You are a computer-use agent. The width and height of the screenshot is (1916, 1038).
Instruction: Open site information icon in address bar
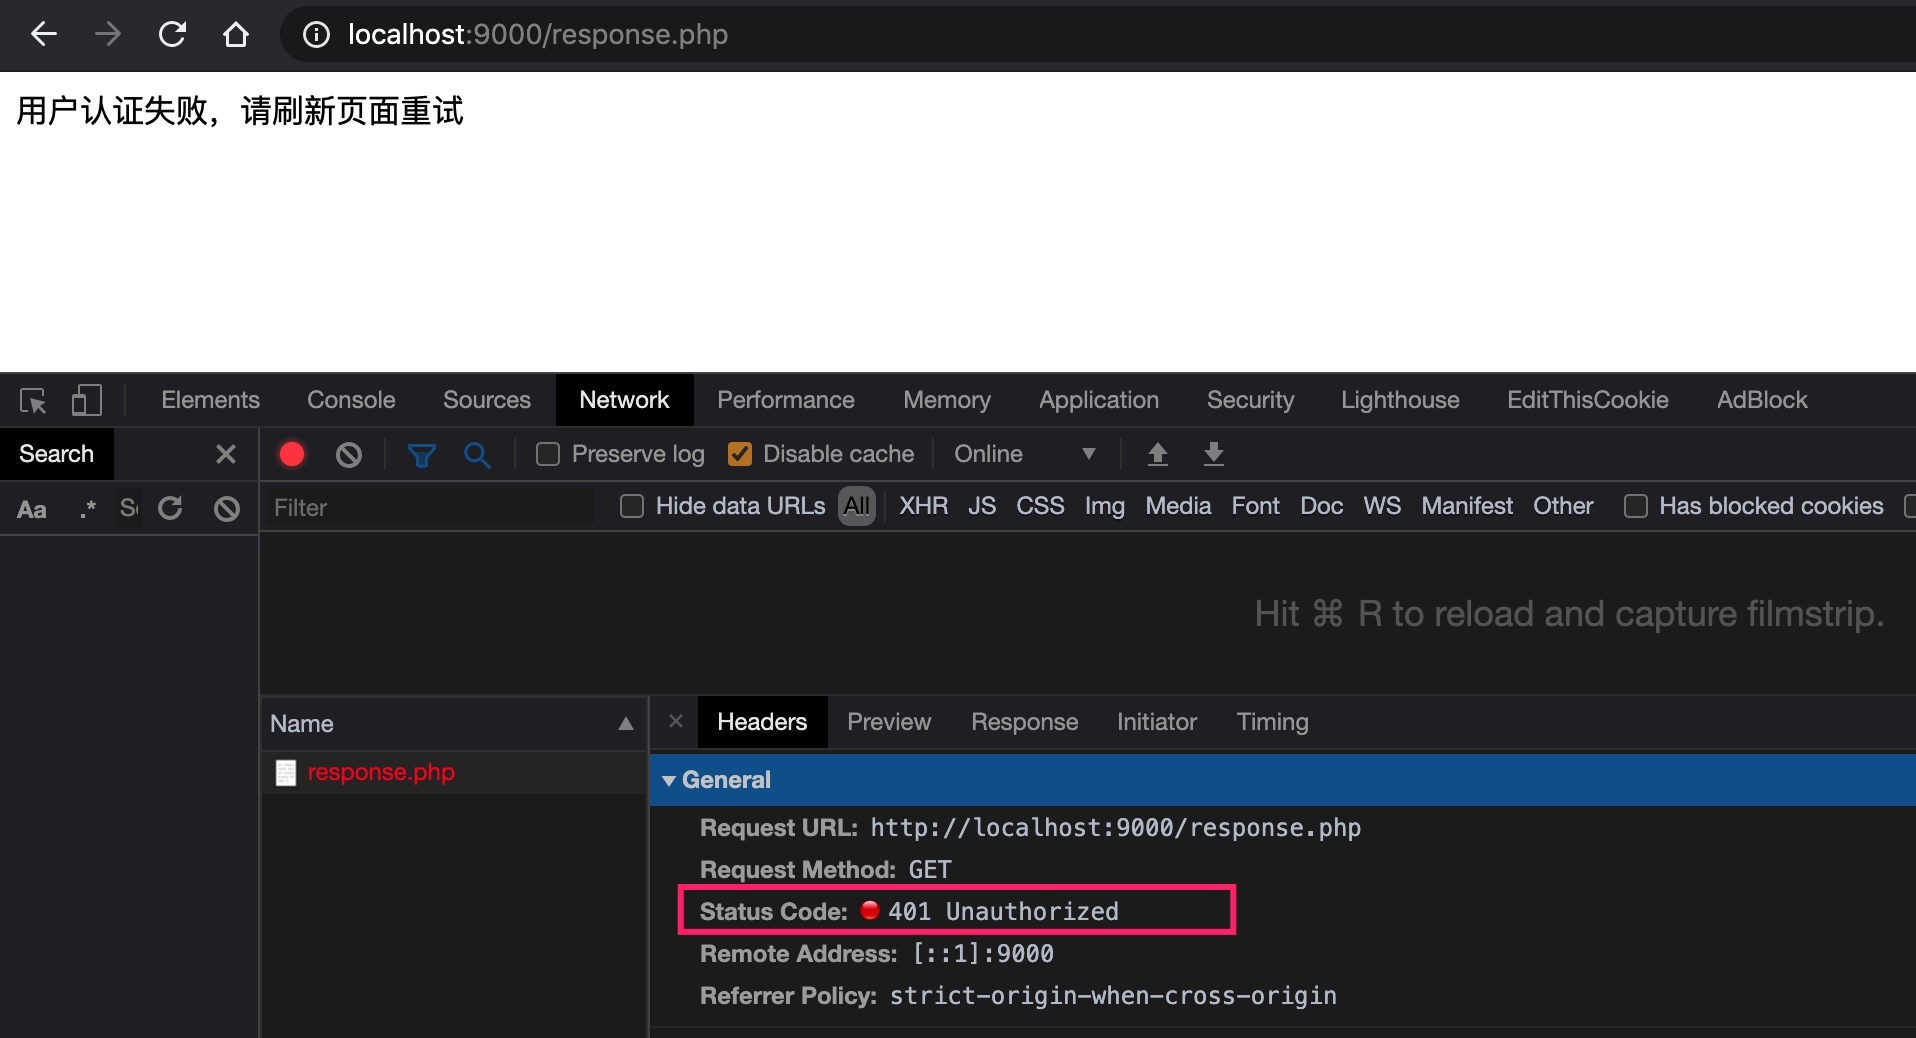pos(316,35)
